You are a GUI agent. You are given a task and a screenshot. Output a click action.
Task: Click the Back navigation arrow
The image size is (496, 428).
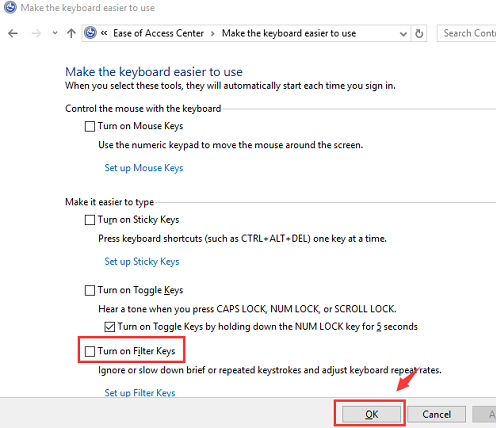pyautogui.click(x=13, y=33)
